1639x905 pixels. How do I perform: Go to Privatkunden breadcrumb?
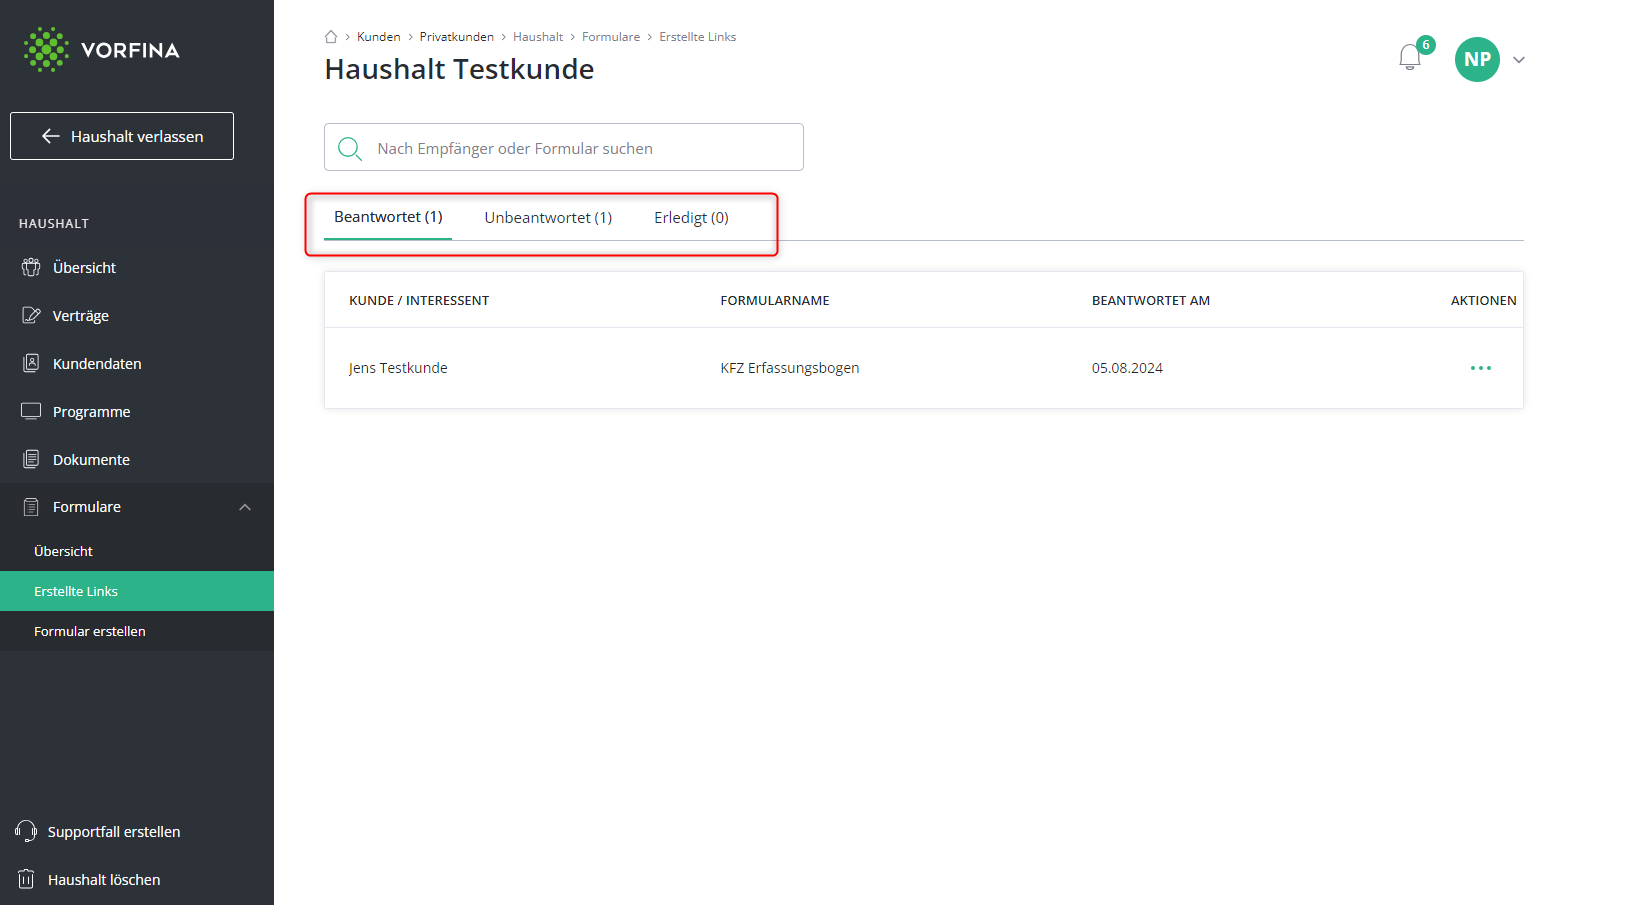pos(456,37)
